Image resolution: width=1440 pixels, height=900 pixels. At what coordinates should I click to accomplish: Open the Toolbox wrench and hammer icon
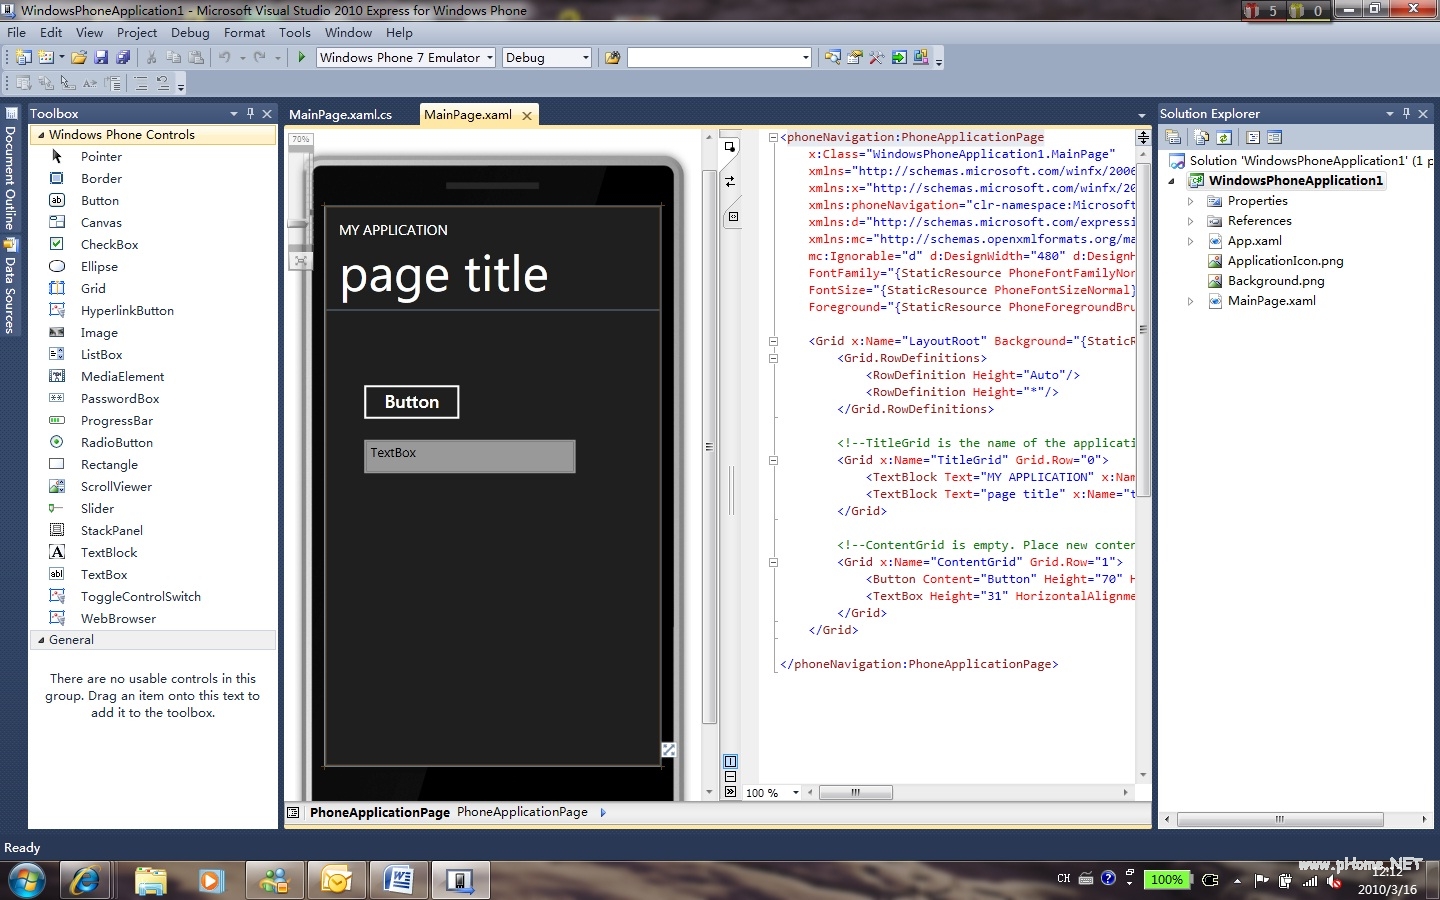877,58
